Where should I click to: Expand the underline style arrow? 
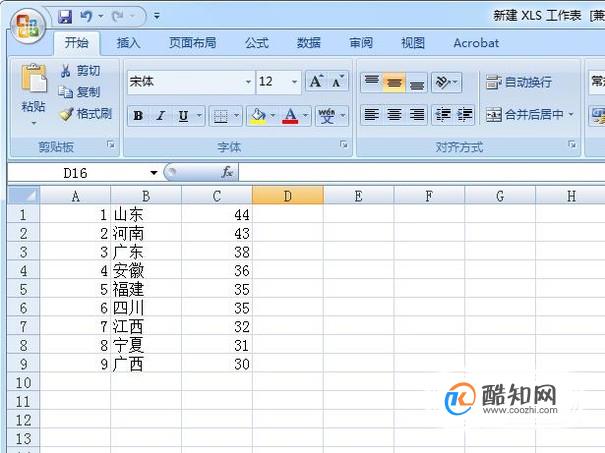click(x=199, y=115)
